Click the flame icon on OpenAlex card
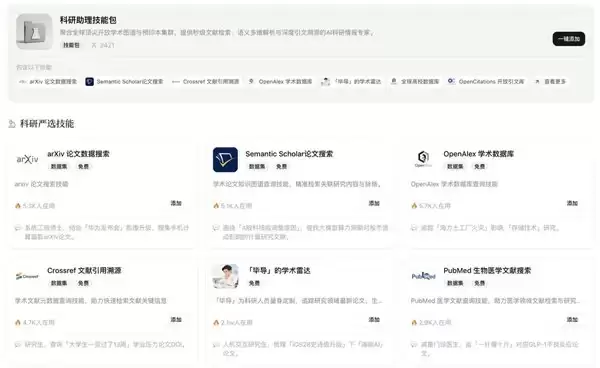The image size is (600, 368). [x=414, y=206]
